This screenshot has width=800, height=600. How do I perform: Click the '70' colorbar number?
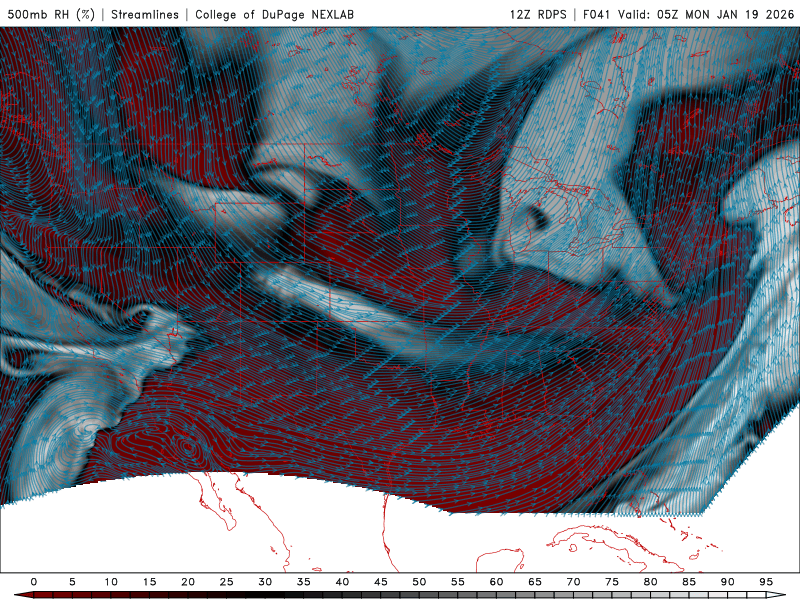click(x=573, y=582)
